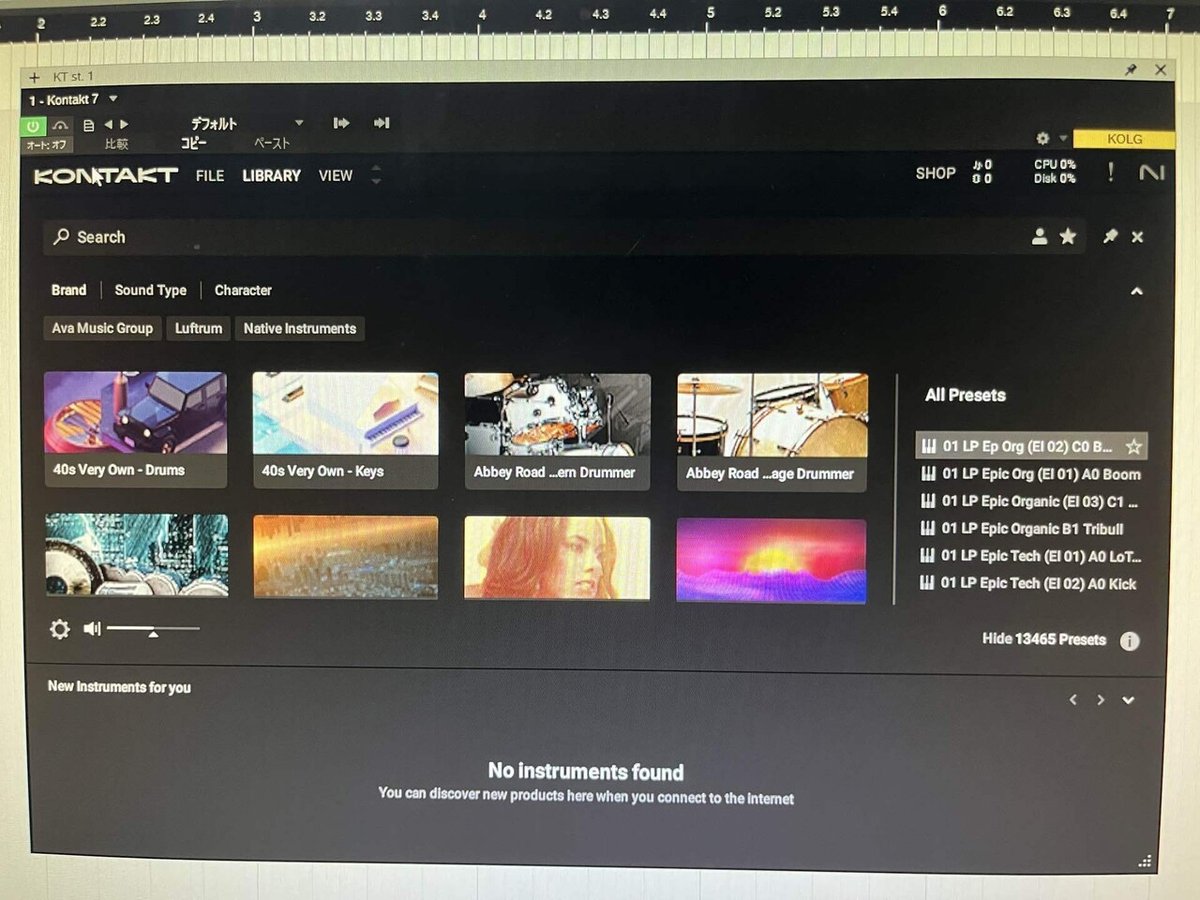This screenshot has width=1200, height=900.
Task: Adjust the preview volume slider
Action: 153,629
